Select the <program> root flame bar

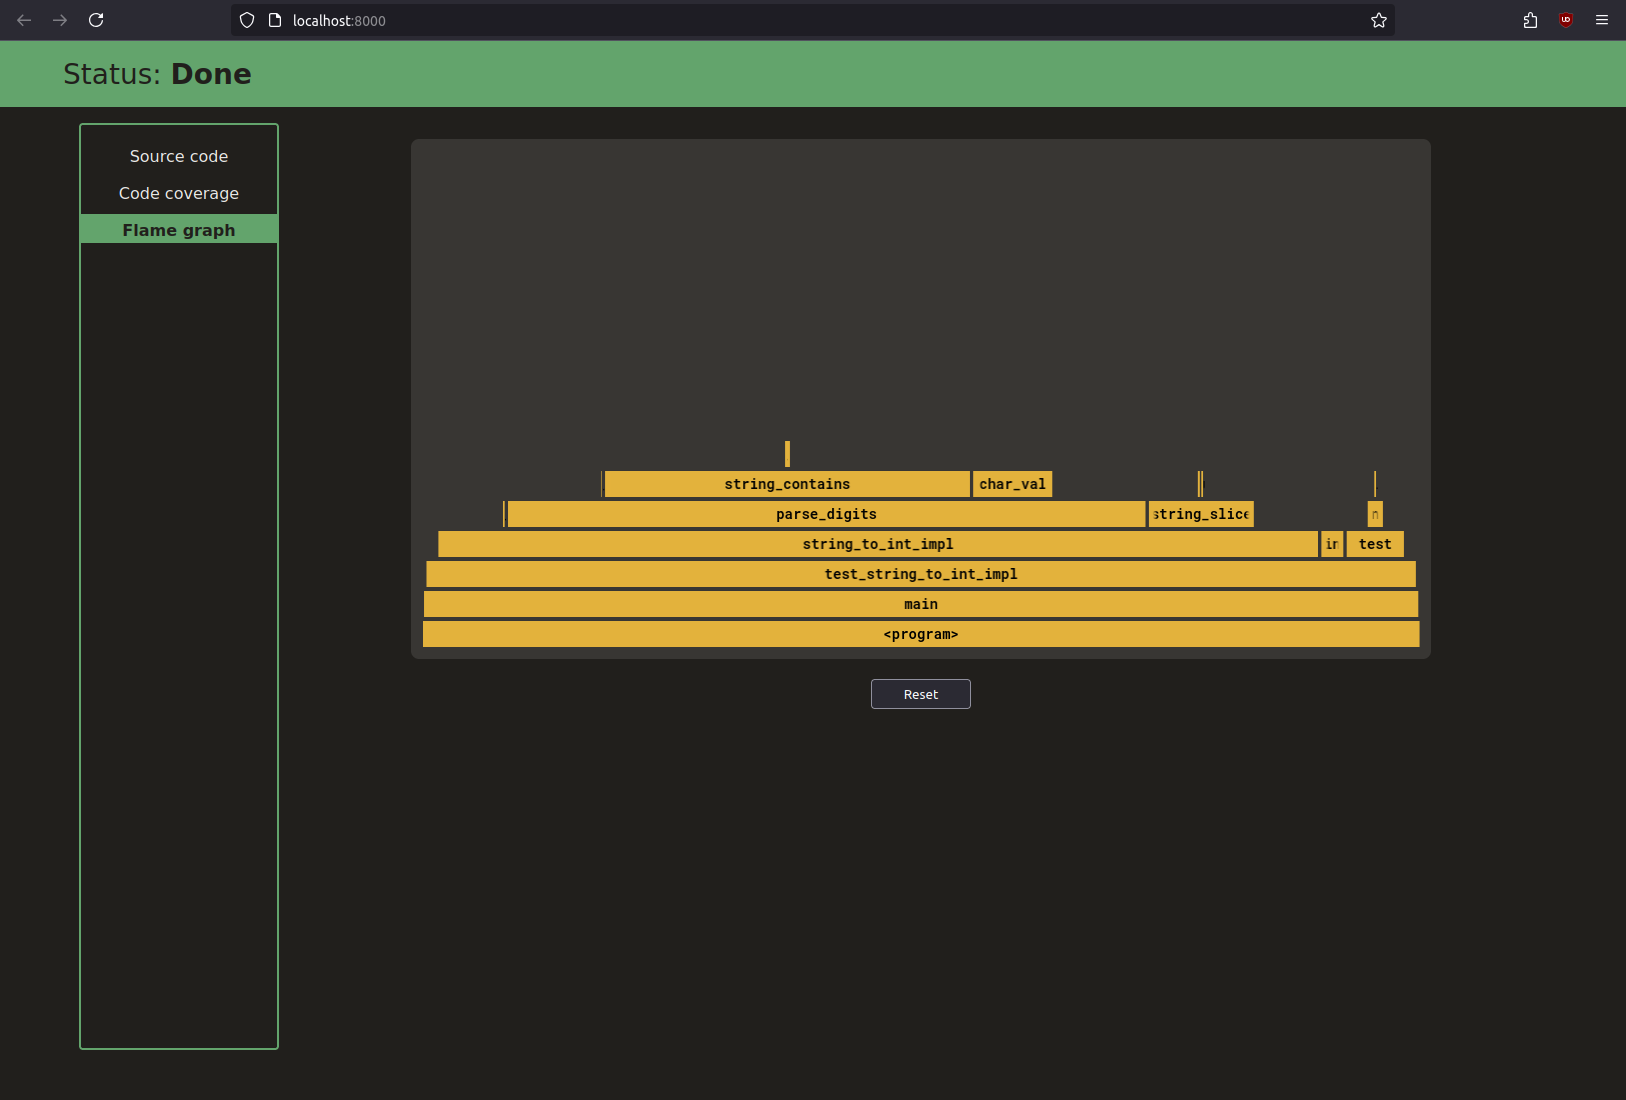click(x=920, y=634)
